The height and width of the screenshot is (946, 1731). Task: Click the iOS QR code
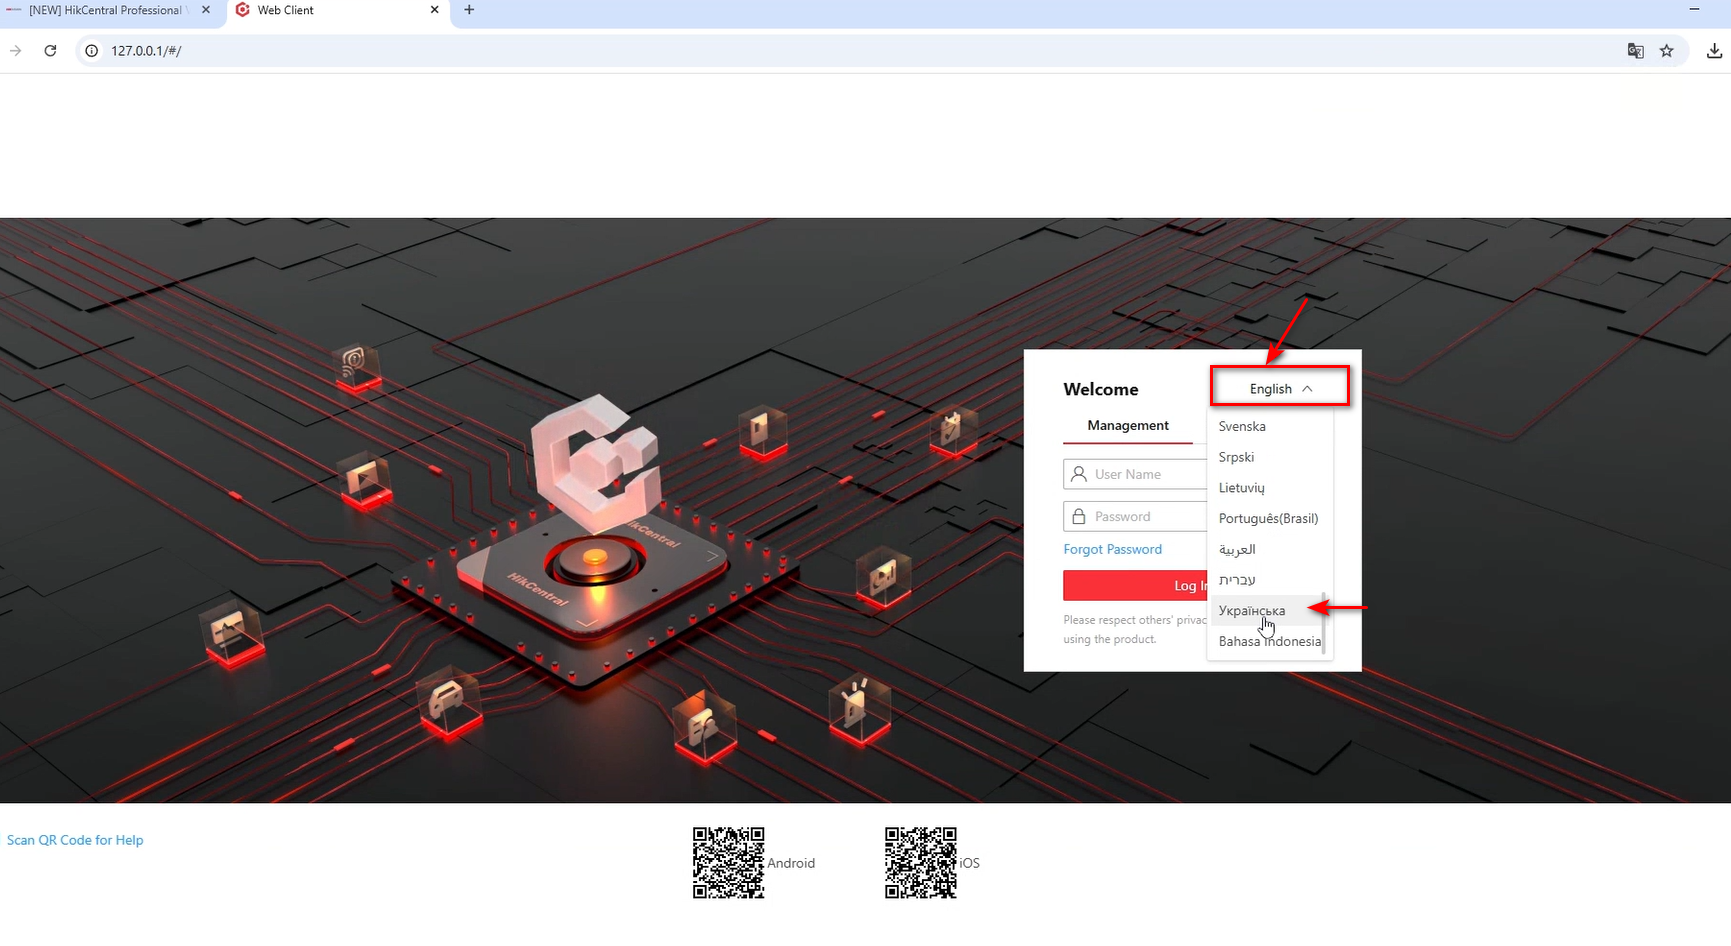click(920, 862)
